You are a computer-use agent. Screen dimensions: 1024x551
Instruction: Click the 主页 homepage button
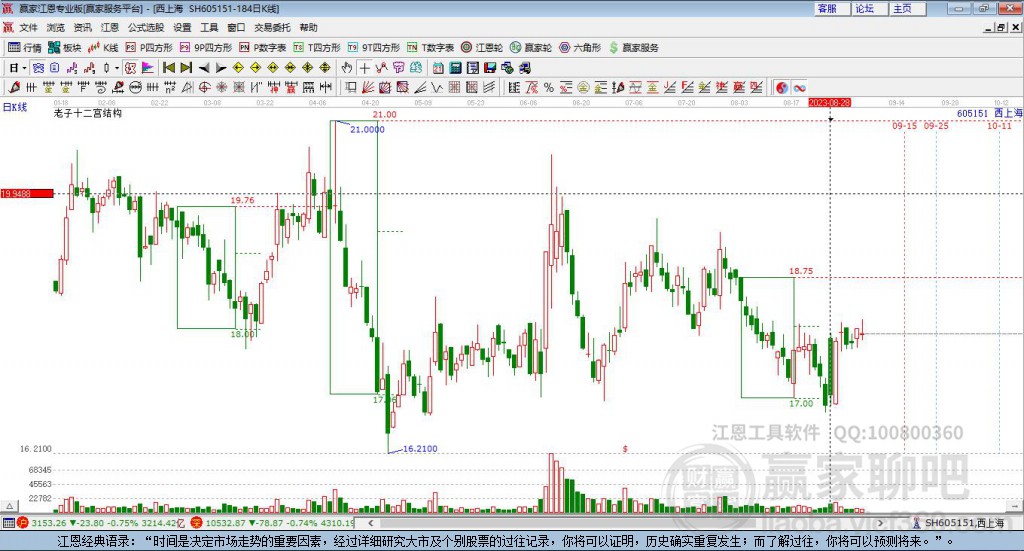[907, 8]
